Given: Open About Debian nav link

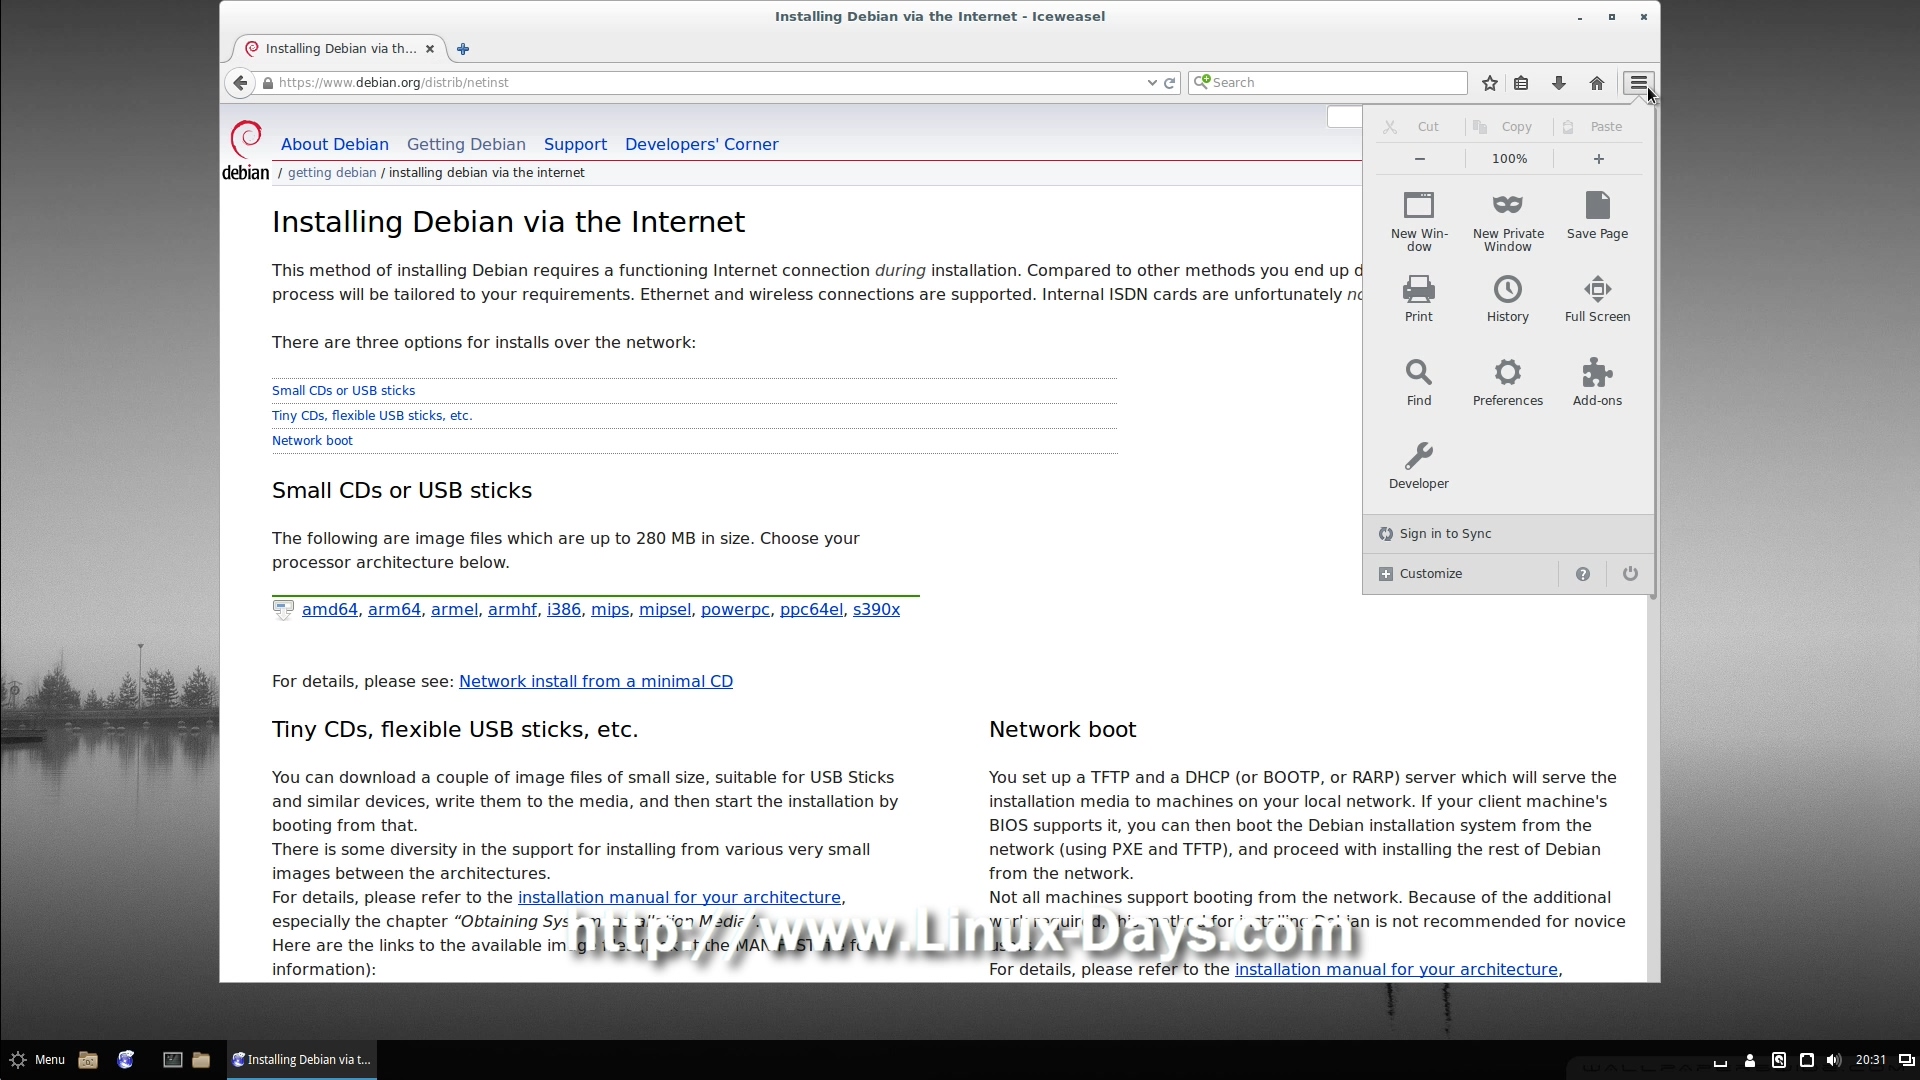Looking at the screenshot, I should [335, 145].
